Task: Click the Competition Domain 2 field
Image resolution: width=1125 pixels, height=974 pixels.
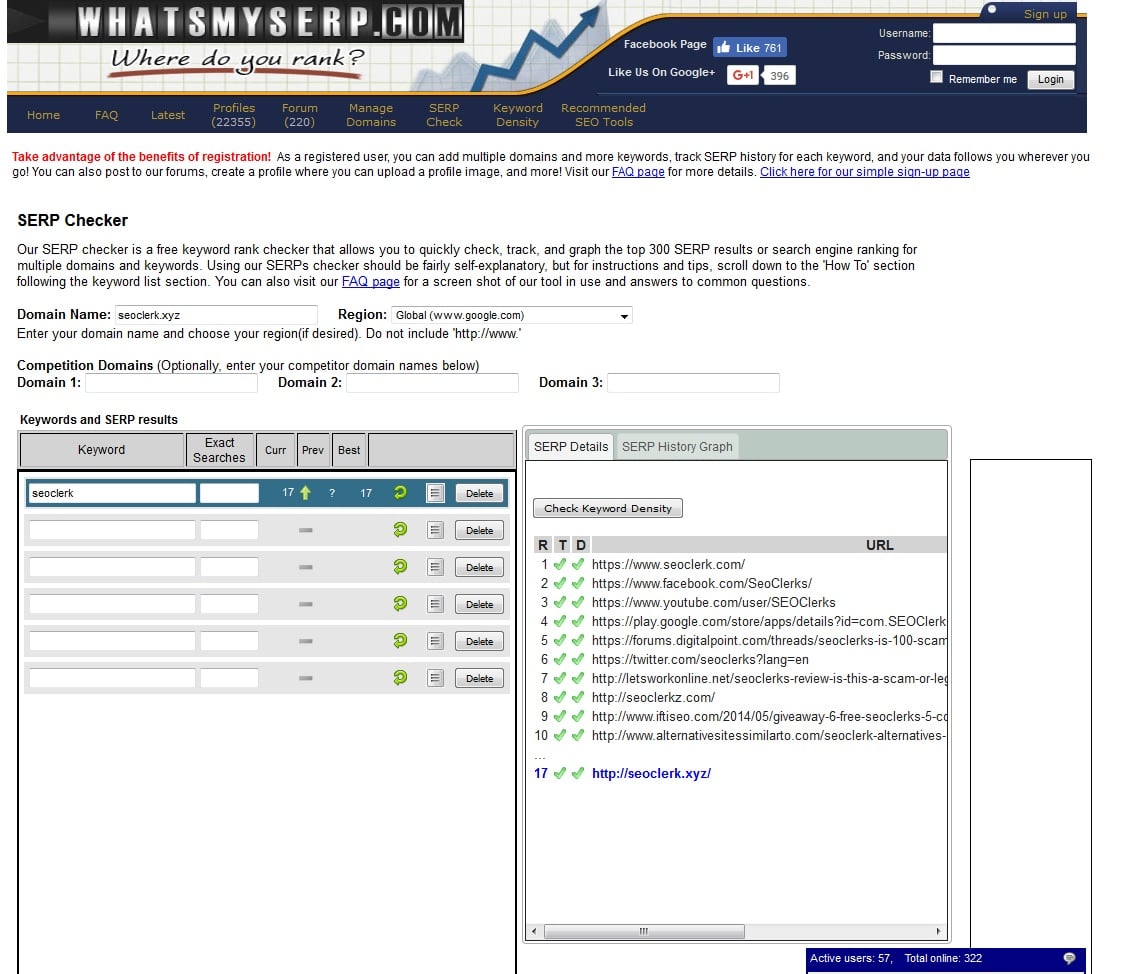Action: [432, 383]
